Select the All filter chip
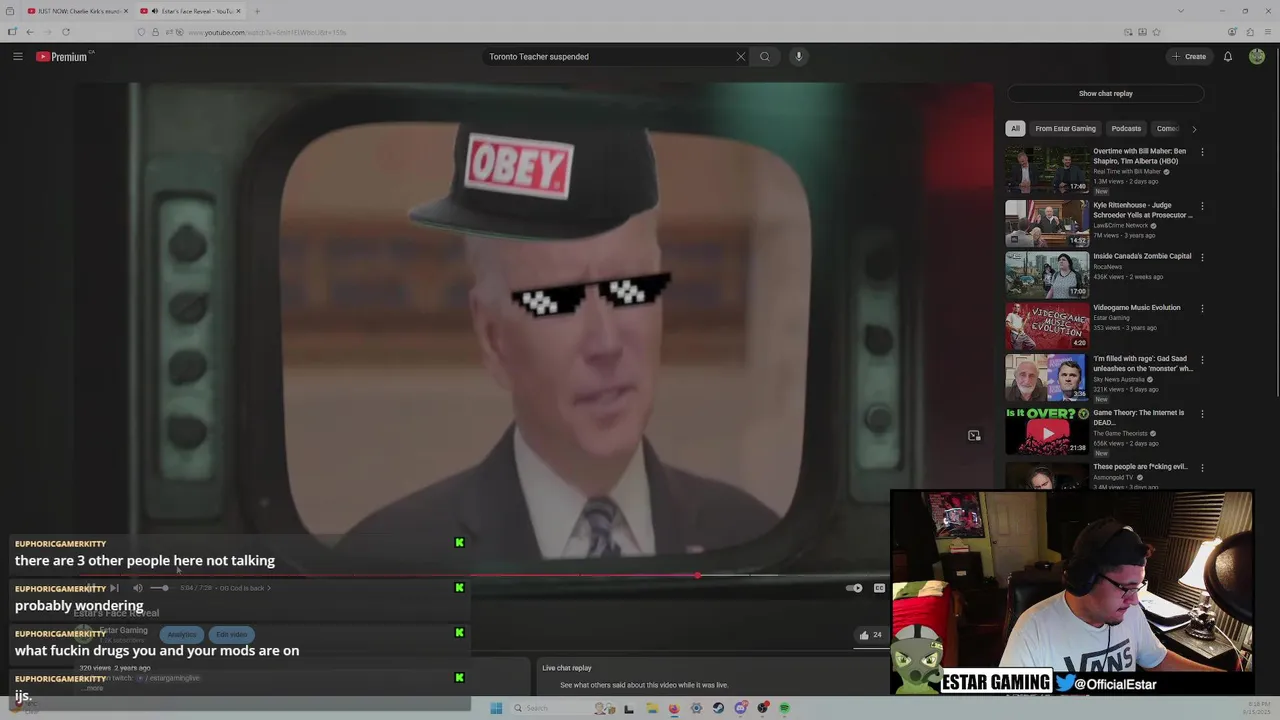Image resolution: width=1280 pixels, height=720 pixels. click(x=1015, y=128)
